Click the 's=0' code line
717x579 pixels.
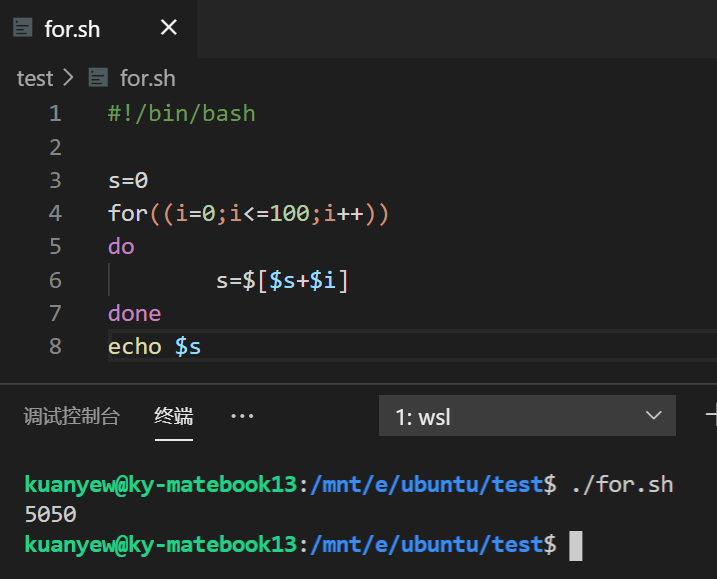pyautogui.click(x=128, y=180)
